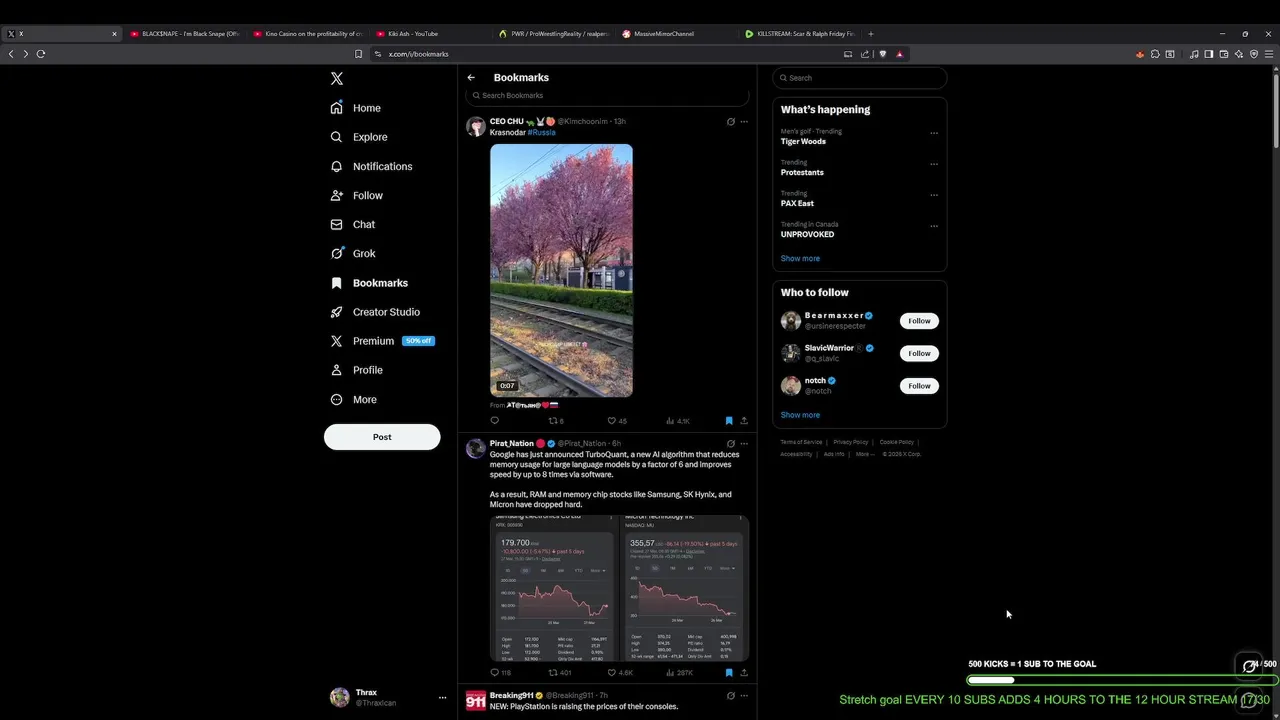Open more options on Pirat_Nation post
Screen dimensions: 1280x720
(x=744, y=444)
